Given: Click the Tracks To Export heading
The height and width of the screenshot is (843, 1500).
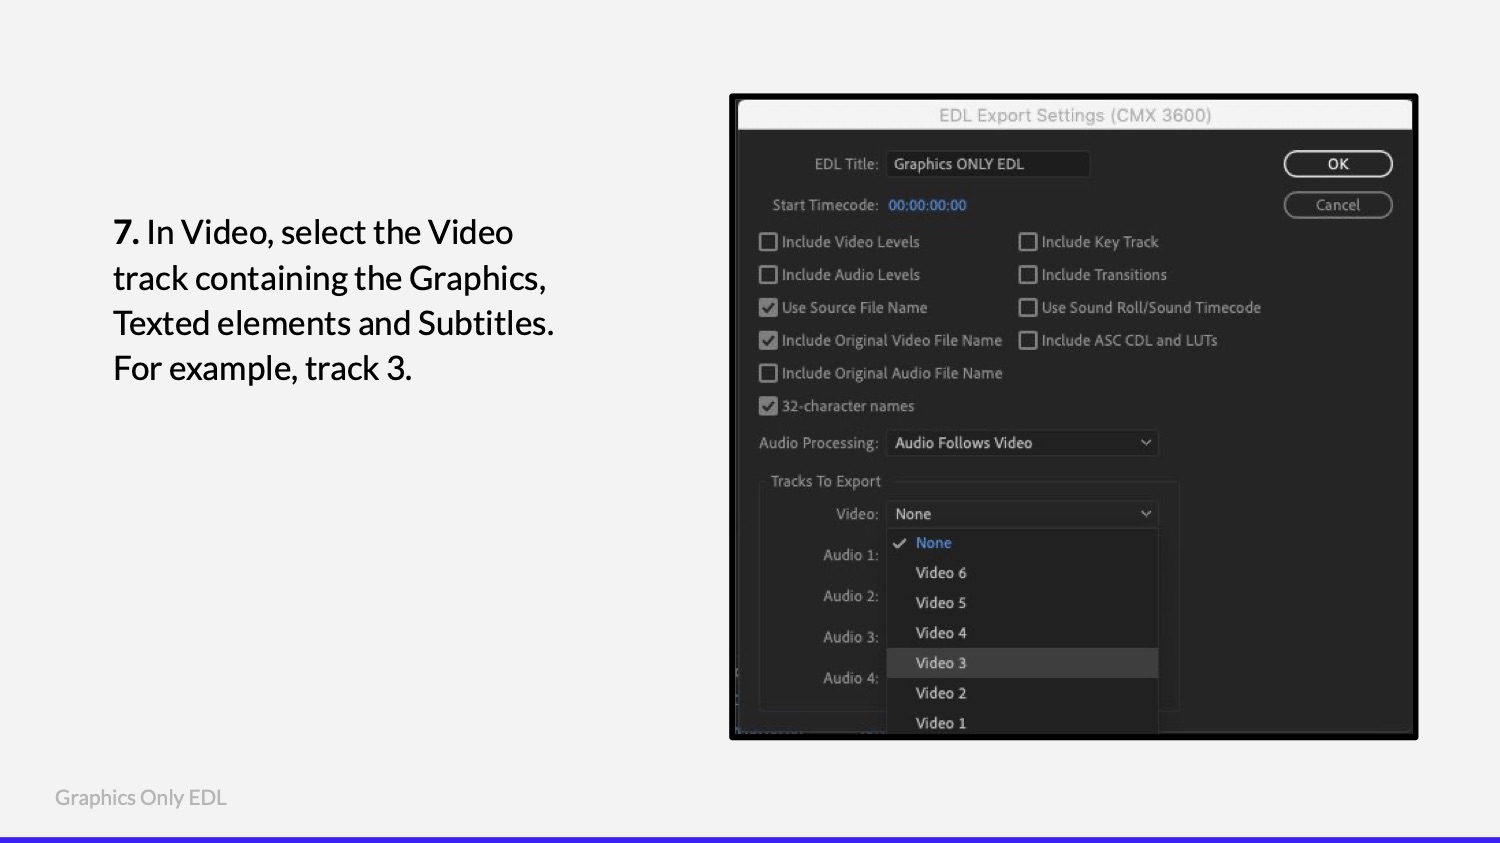Looking at the screenshot, I should pos(825,481).
